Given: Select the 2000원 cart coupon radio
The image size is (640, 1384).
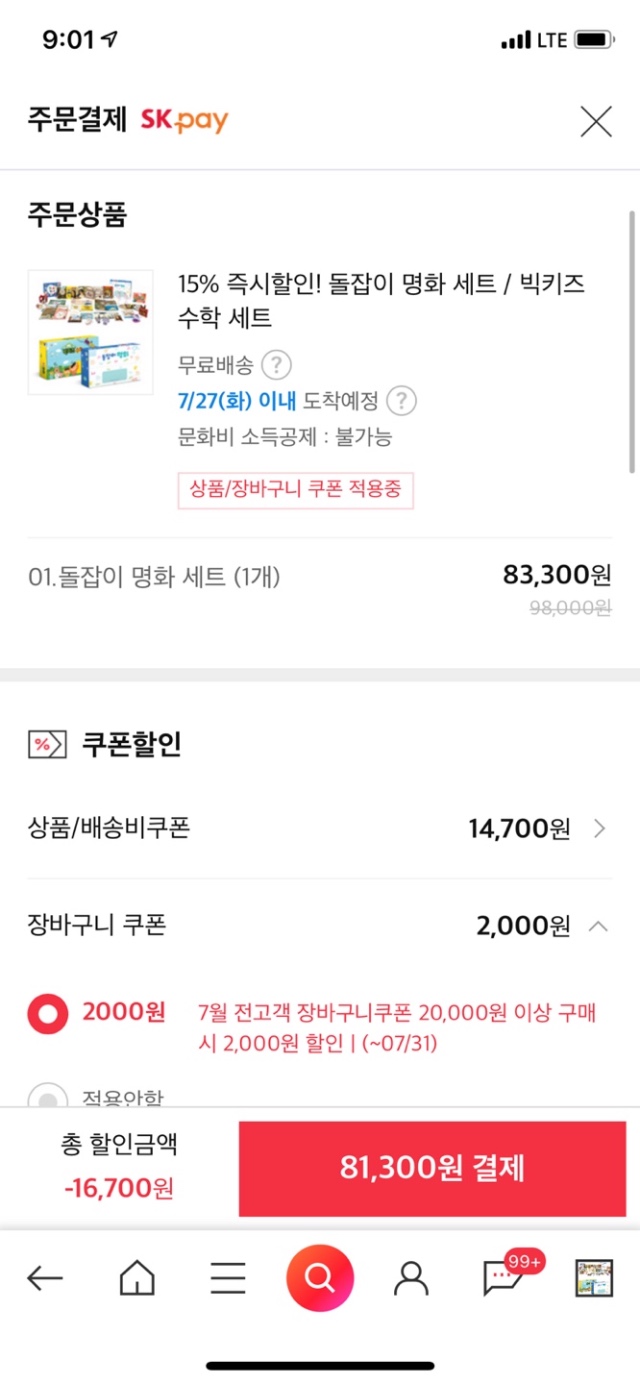Looking at the screenshot, I should point(47,1013).
